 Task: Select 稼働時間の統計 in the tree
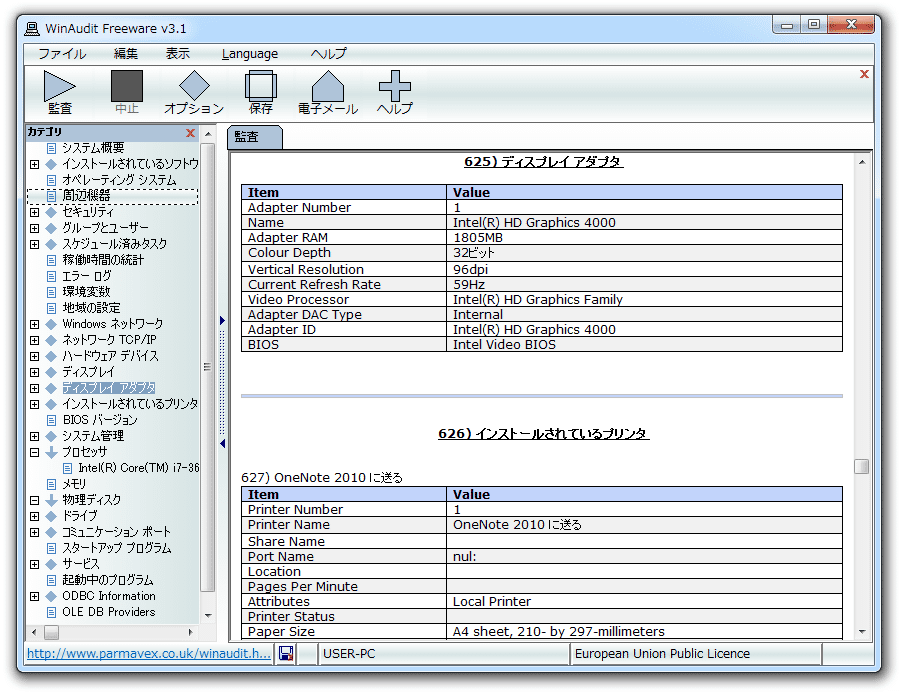[x=103, y=260]
